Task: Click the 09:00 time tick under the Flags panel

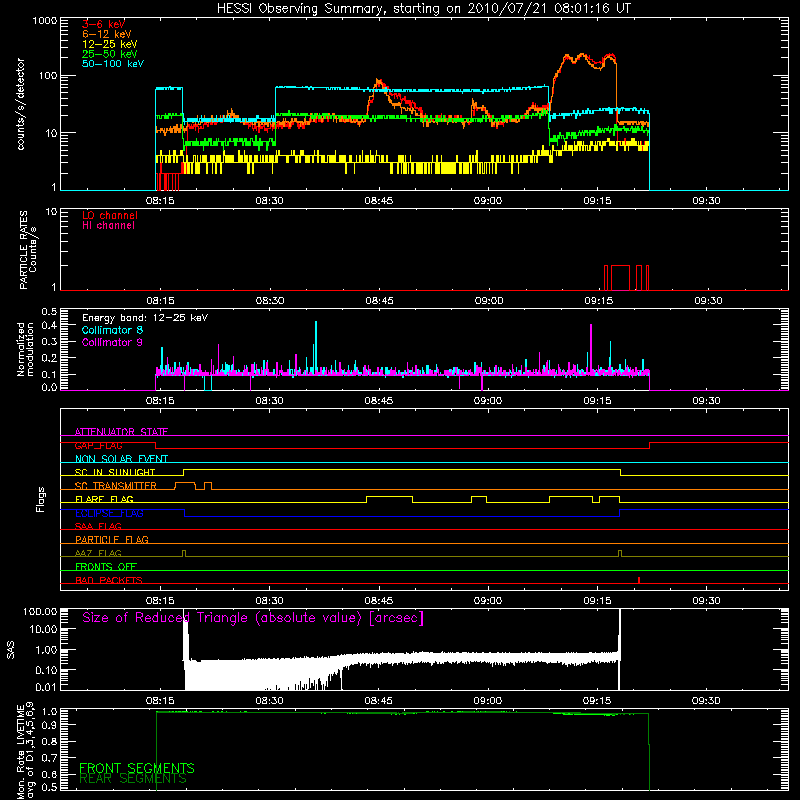Action: (488, 601)
